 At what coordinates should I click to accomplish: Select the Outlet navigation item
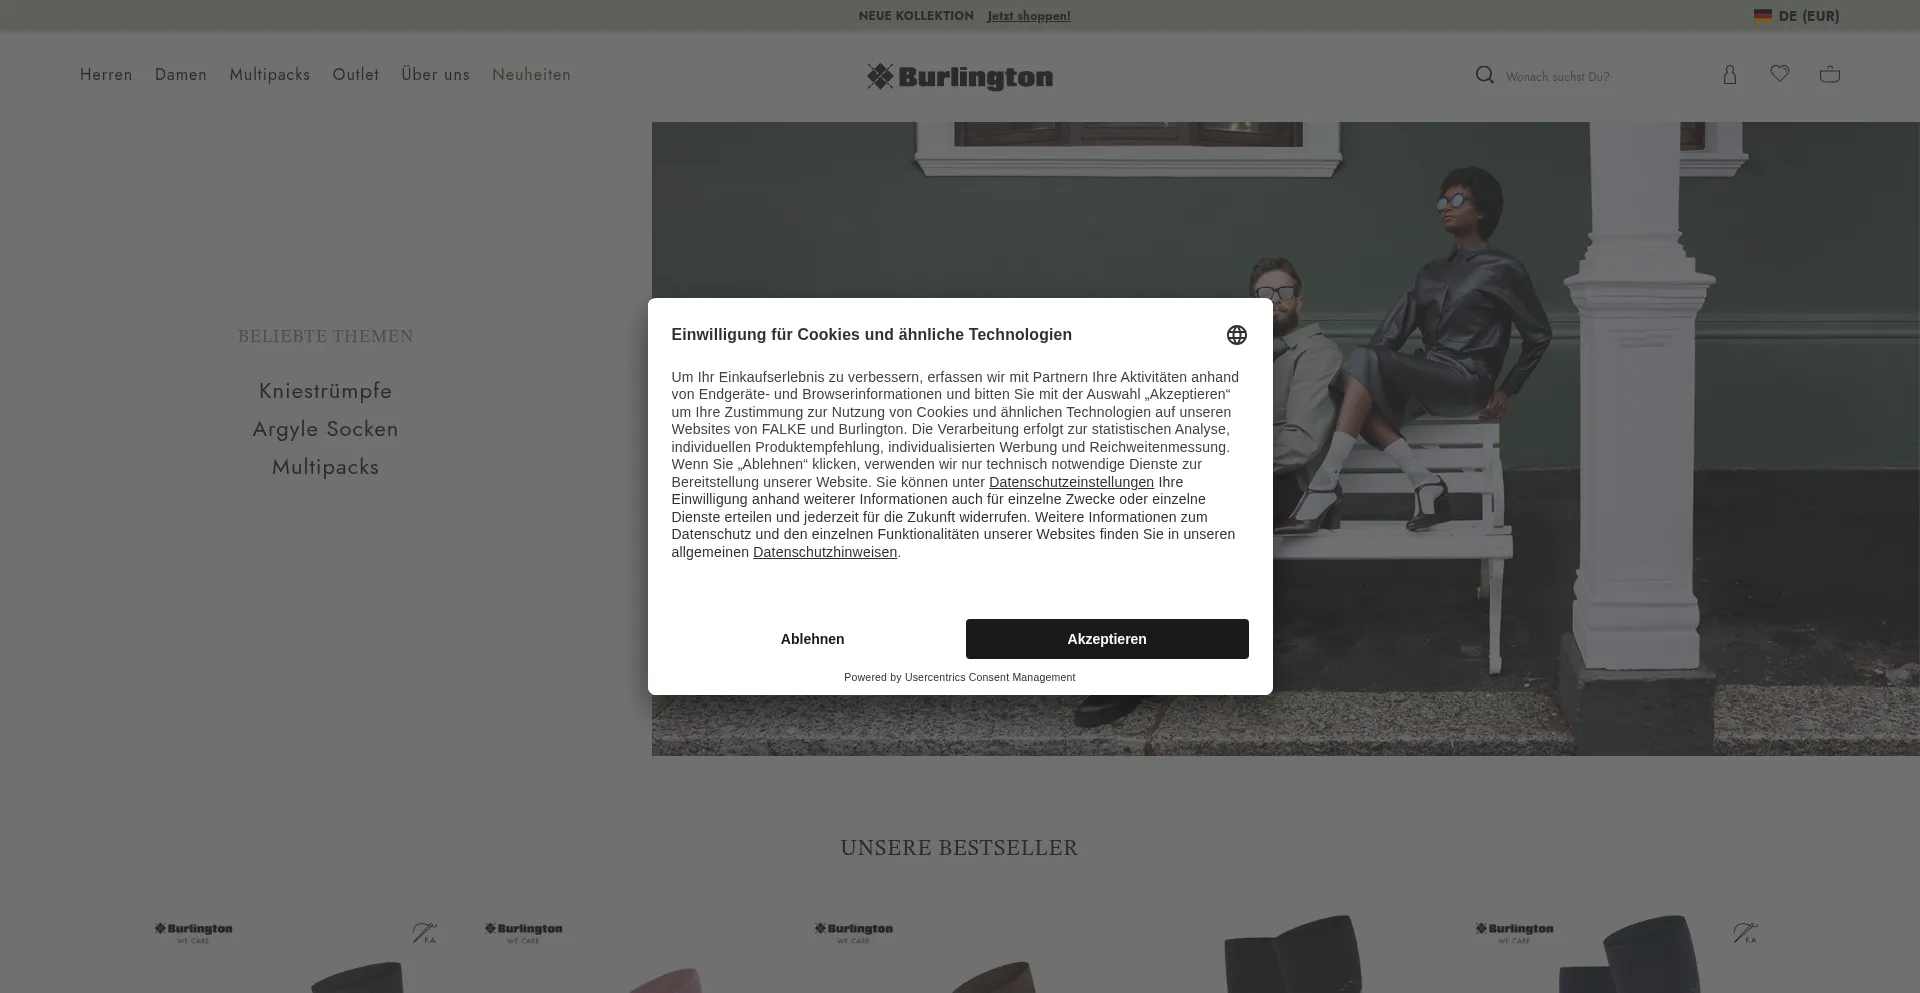pyautogui.click(x=356, y=75)
